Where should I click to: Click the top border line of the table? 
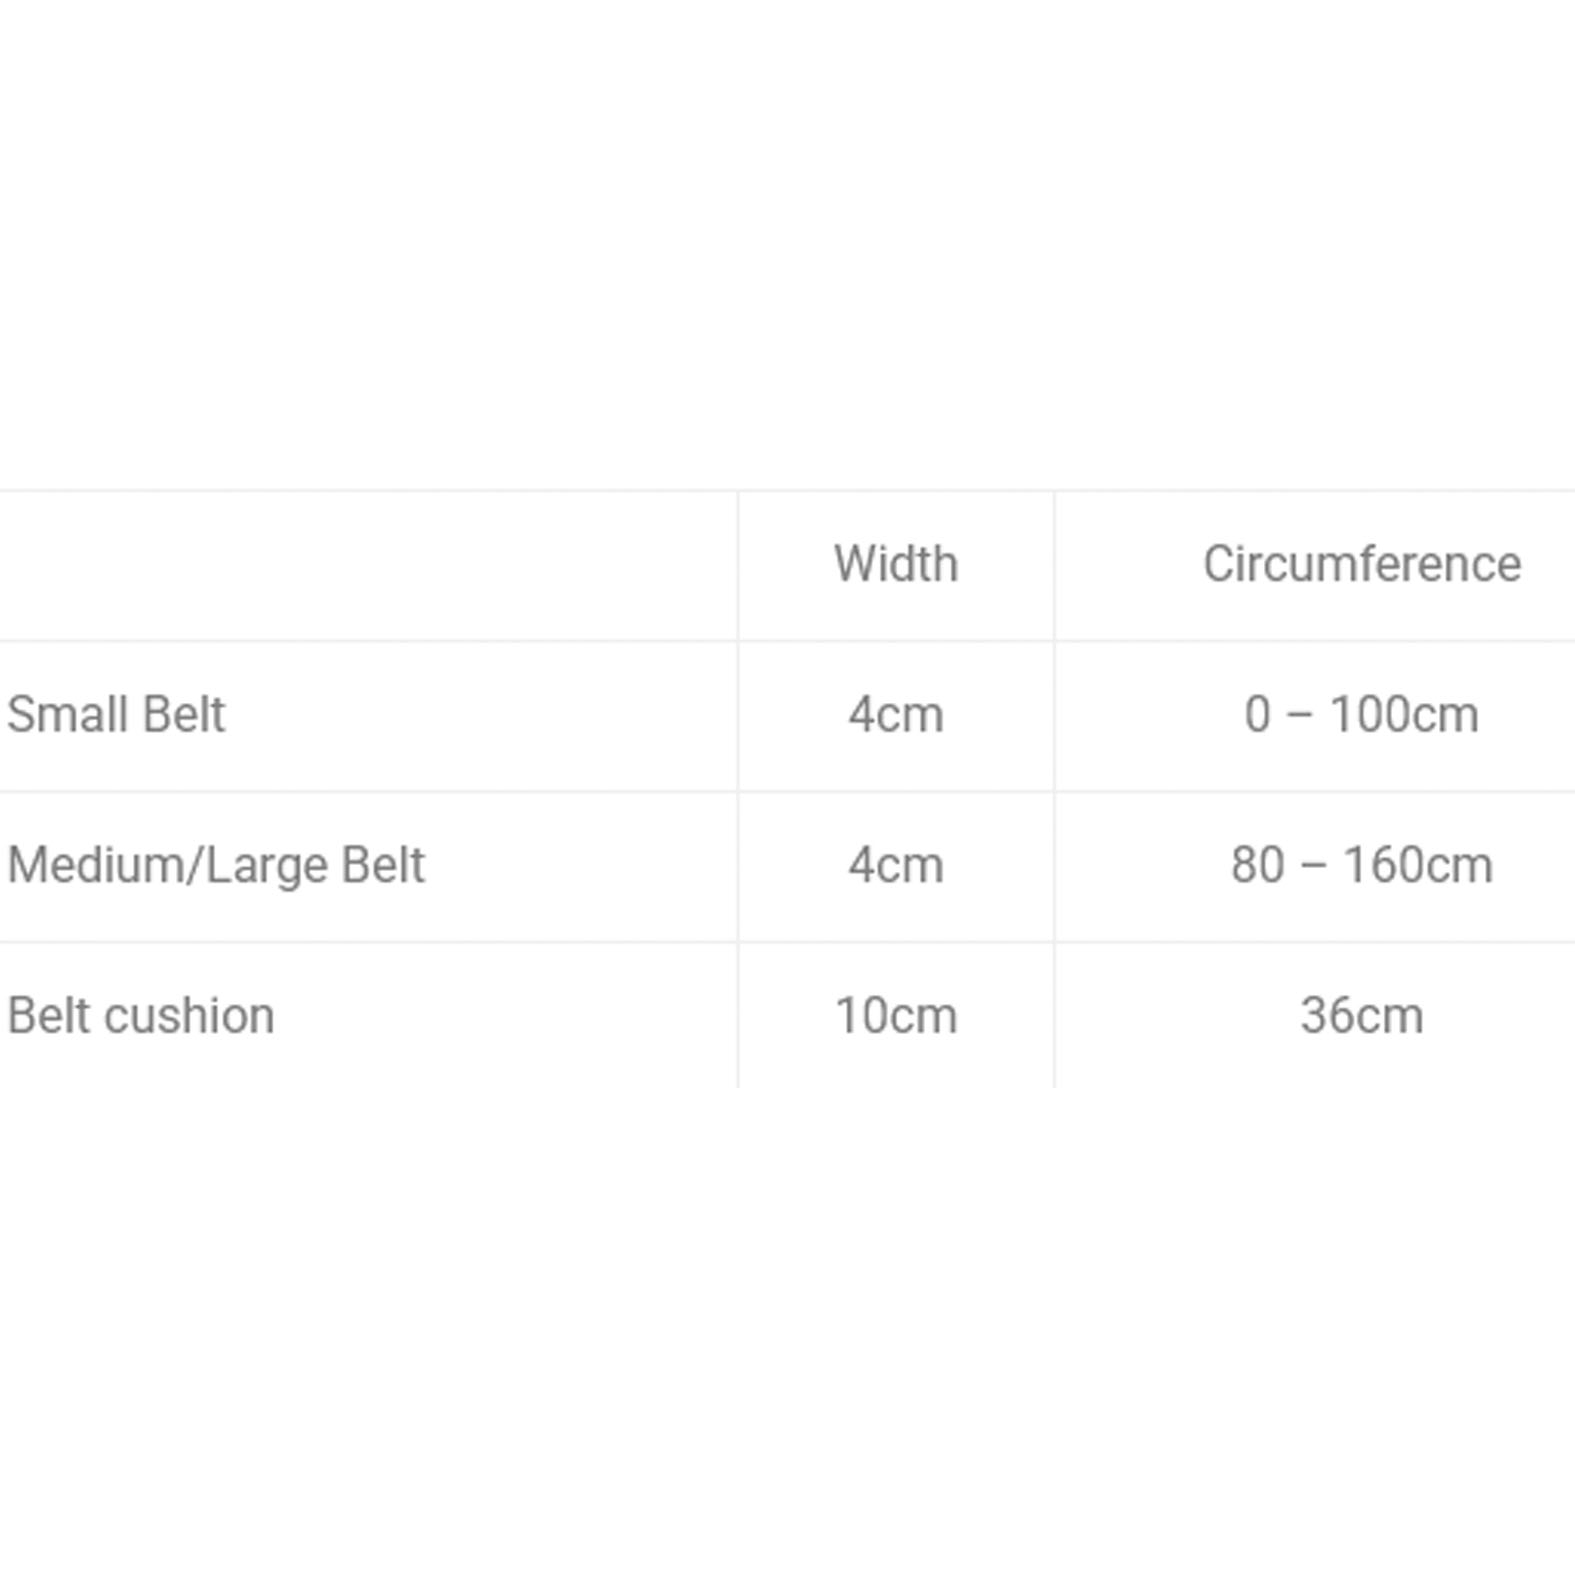coord(787,491)
